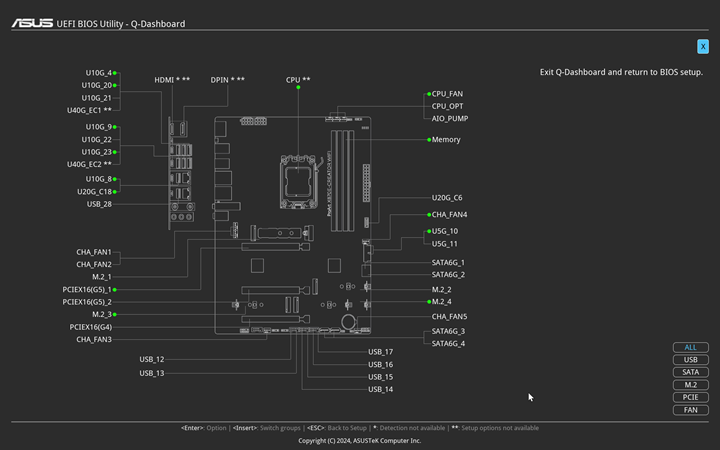Screen dimensions: 720x450
Task: Select the ALL filter tab
Action: 690,348
